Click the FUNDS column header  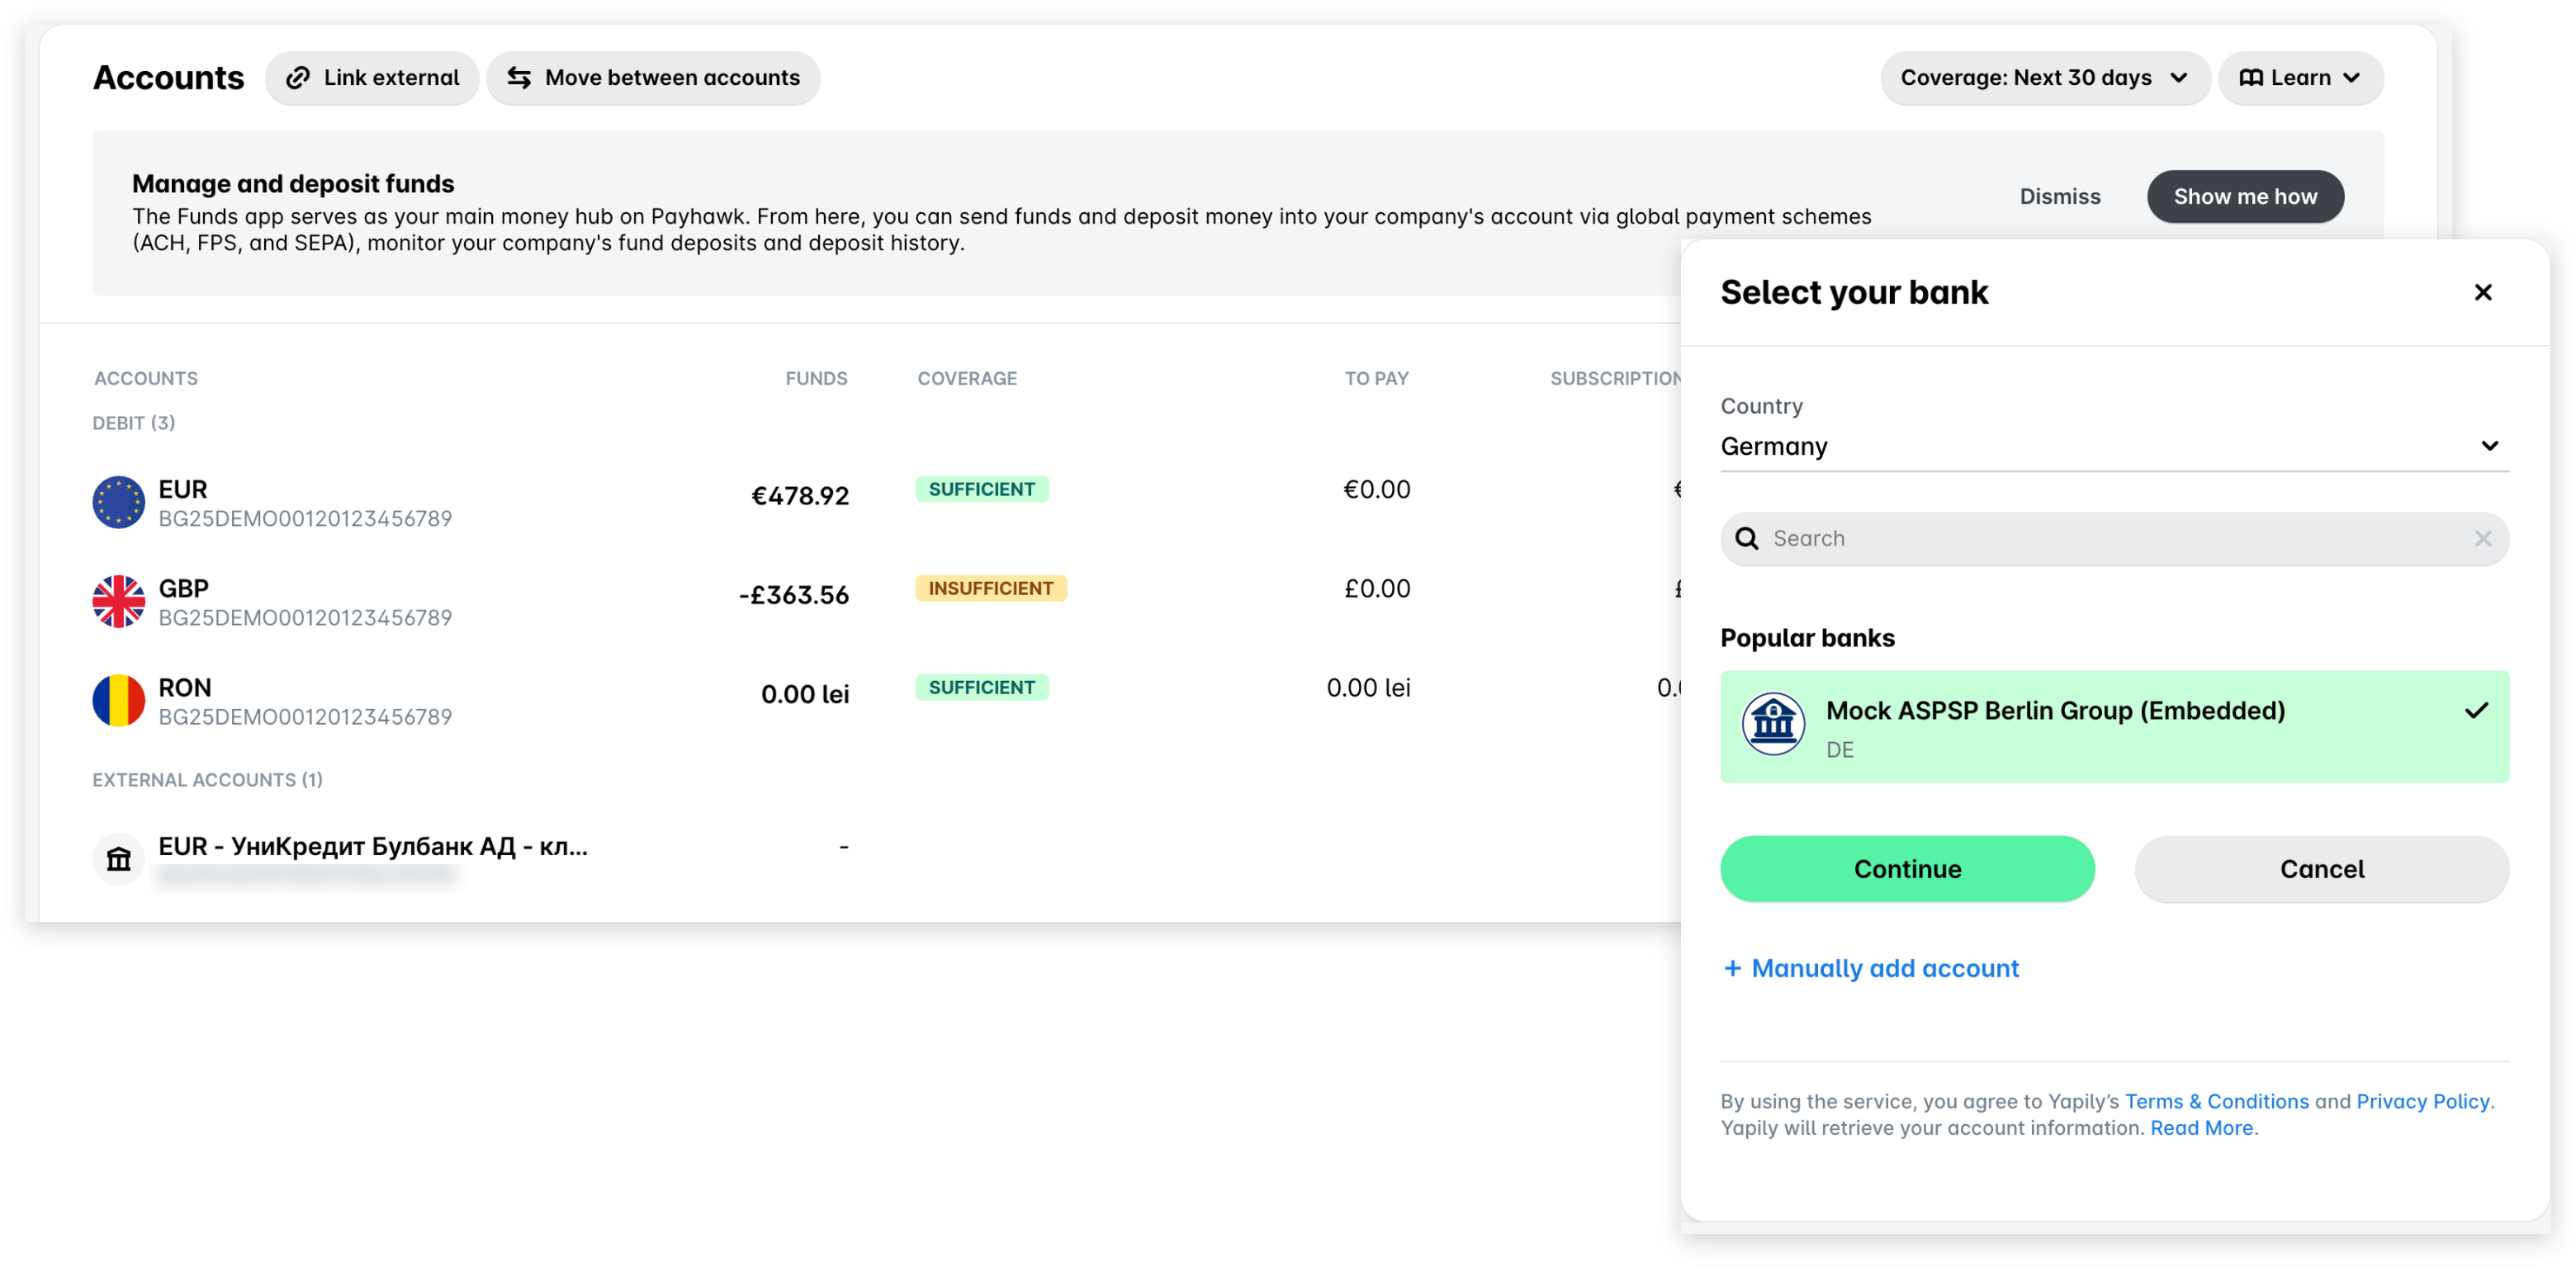pyautogui.click(x=816, y=379)
